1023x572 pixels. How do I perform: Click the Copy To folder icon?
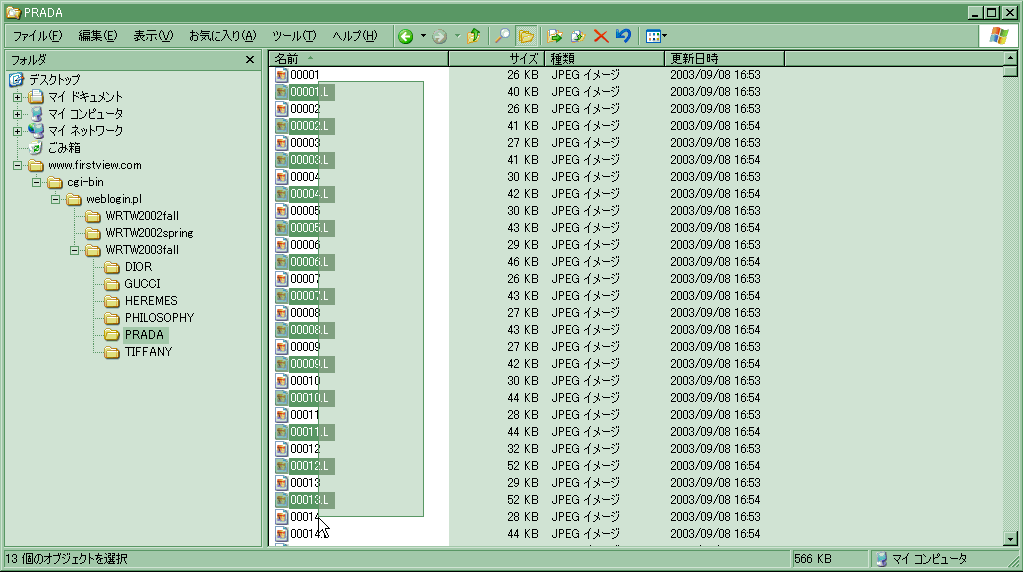(x=578, y=36)
